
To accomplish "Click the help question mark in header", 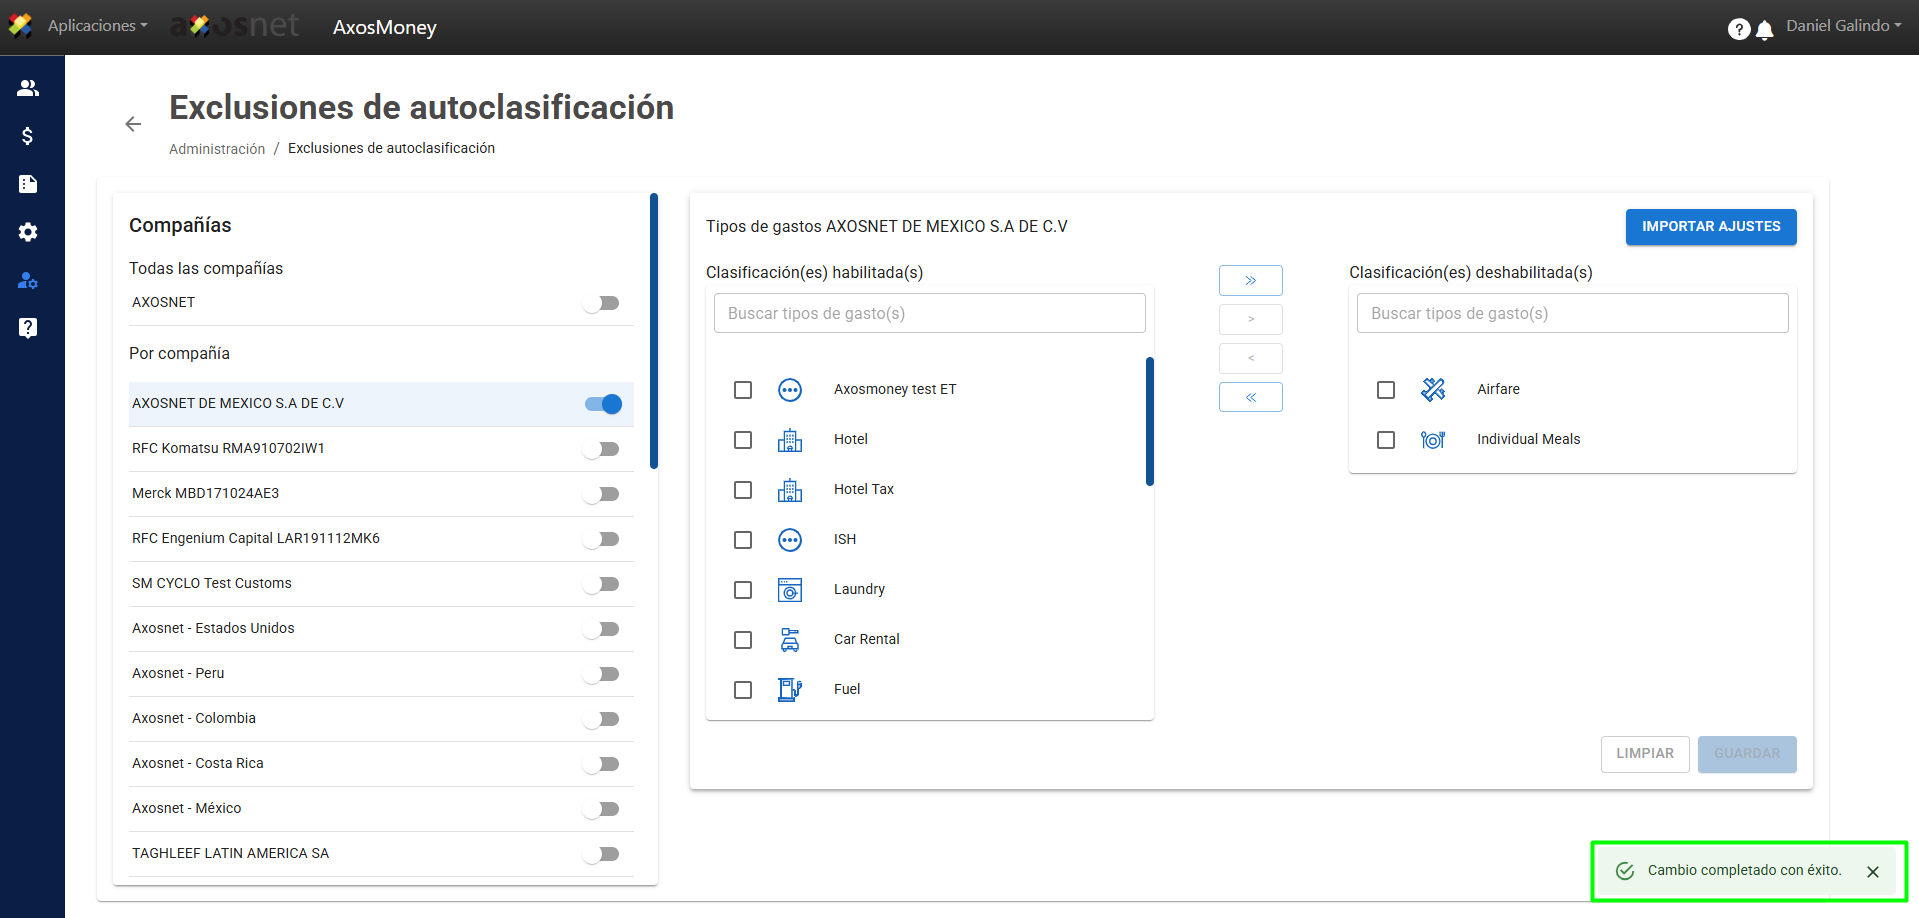I will coord(1738,30).
